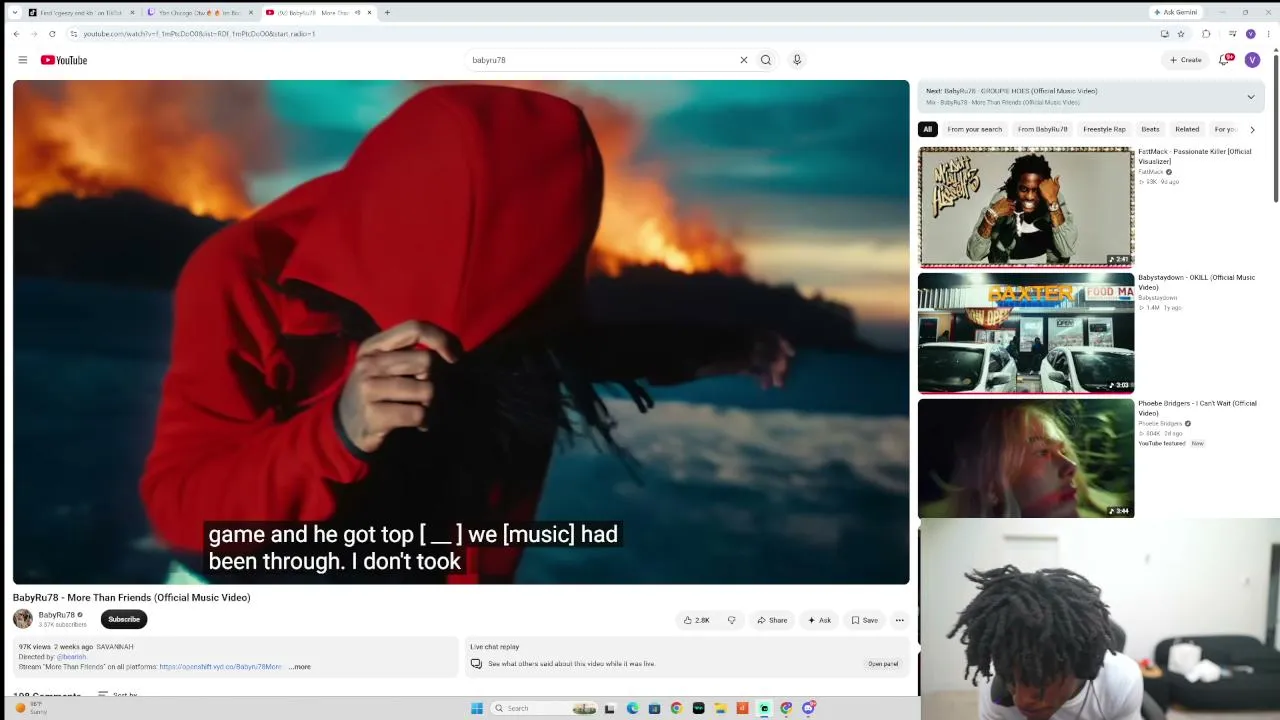Viewport: 1280px width, 720px height.
Task: Open the Phoebe Bridgers I Can't Wait thumbnail
Action: [x=1026, y=459]
